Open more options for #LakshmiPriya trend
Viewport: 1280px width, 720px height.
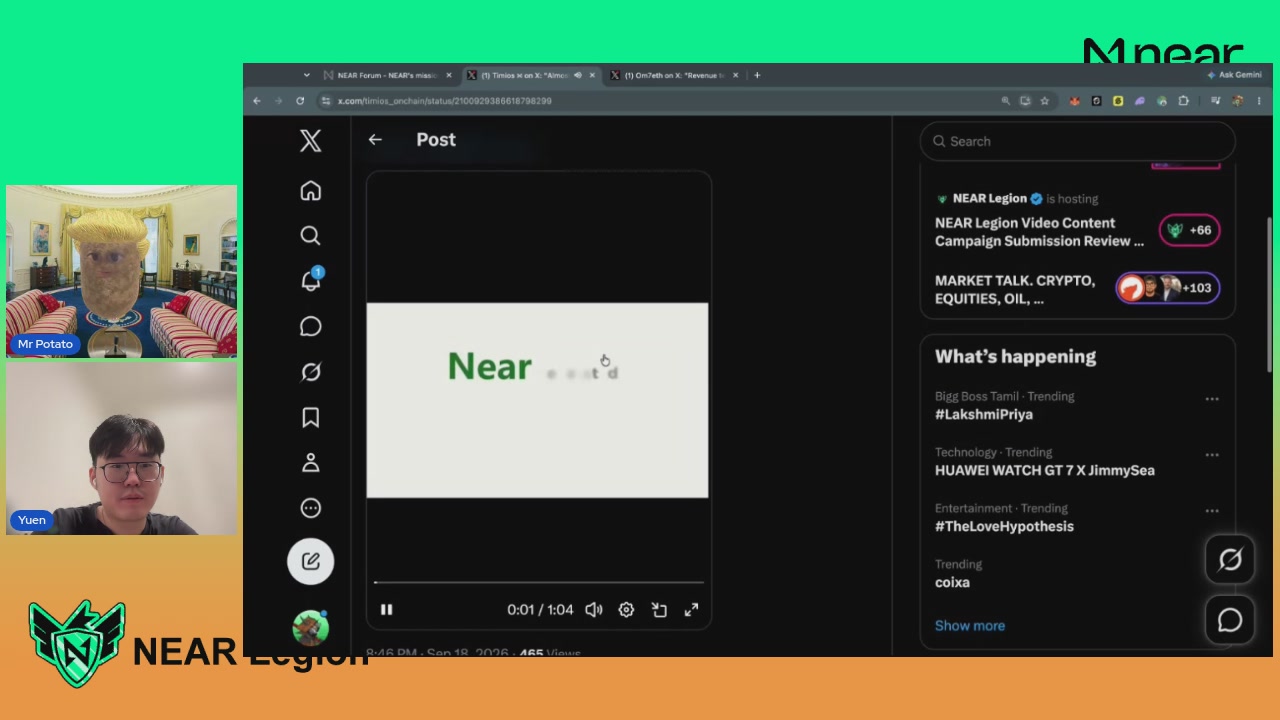click(x=1212, y=399)
